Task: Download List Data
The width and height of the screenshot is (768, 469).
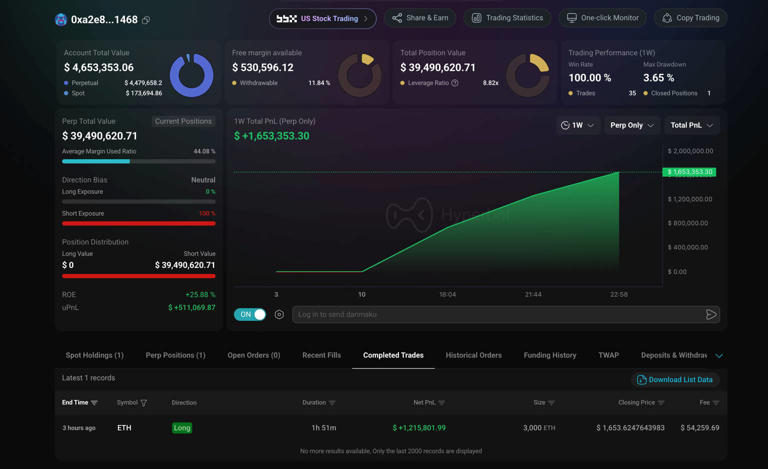Action: (674, 380)
